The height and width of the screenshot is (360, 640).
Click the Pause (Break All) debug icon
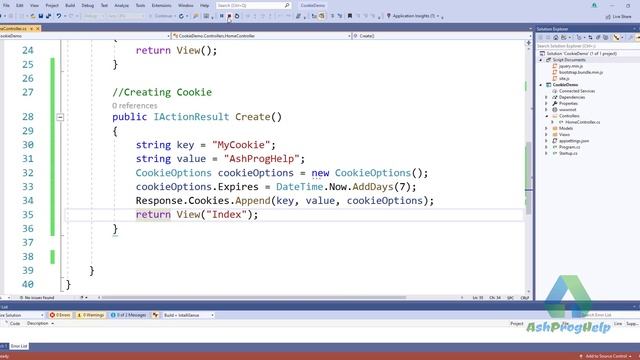222,16
